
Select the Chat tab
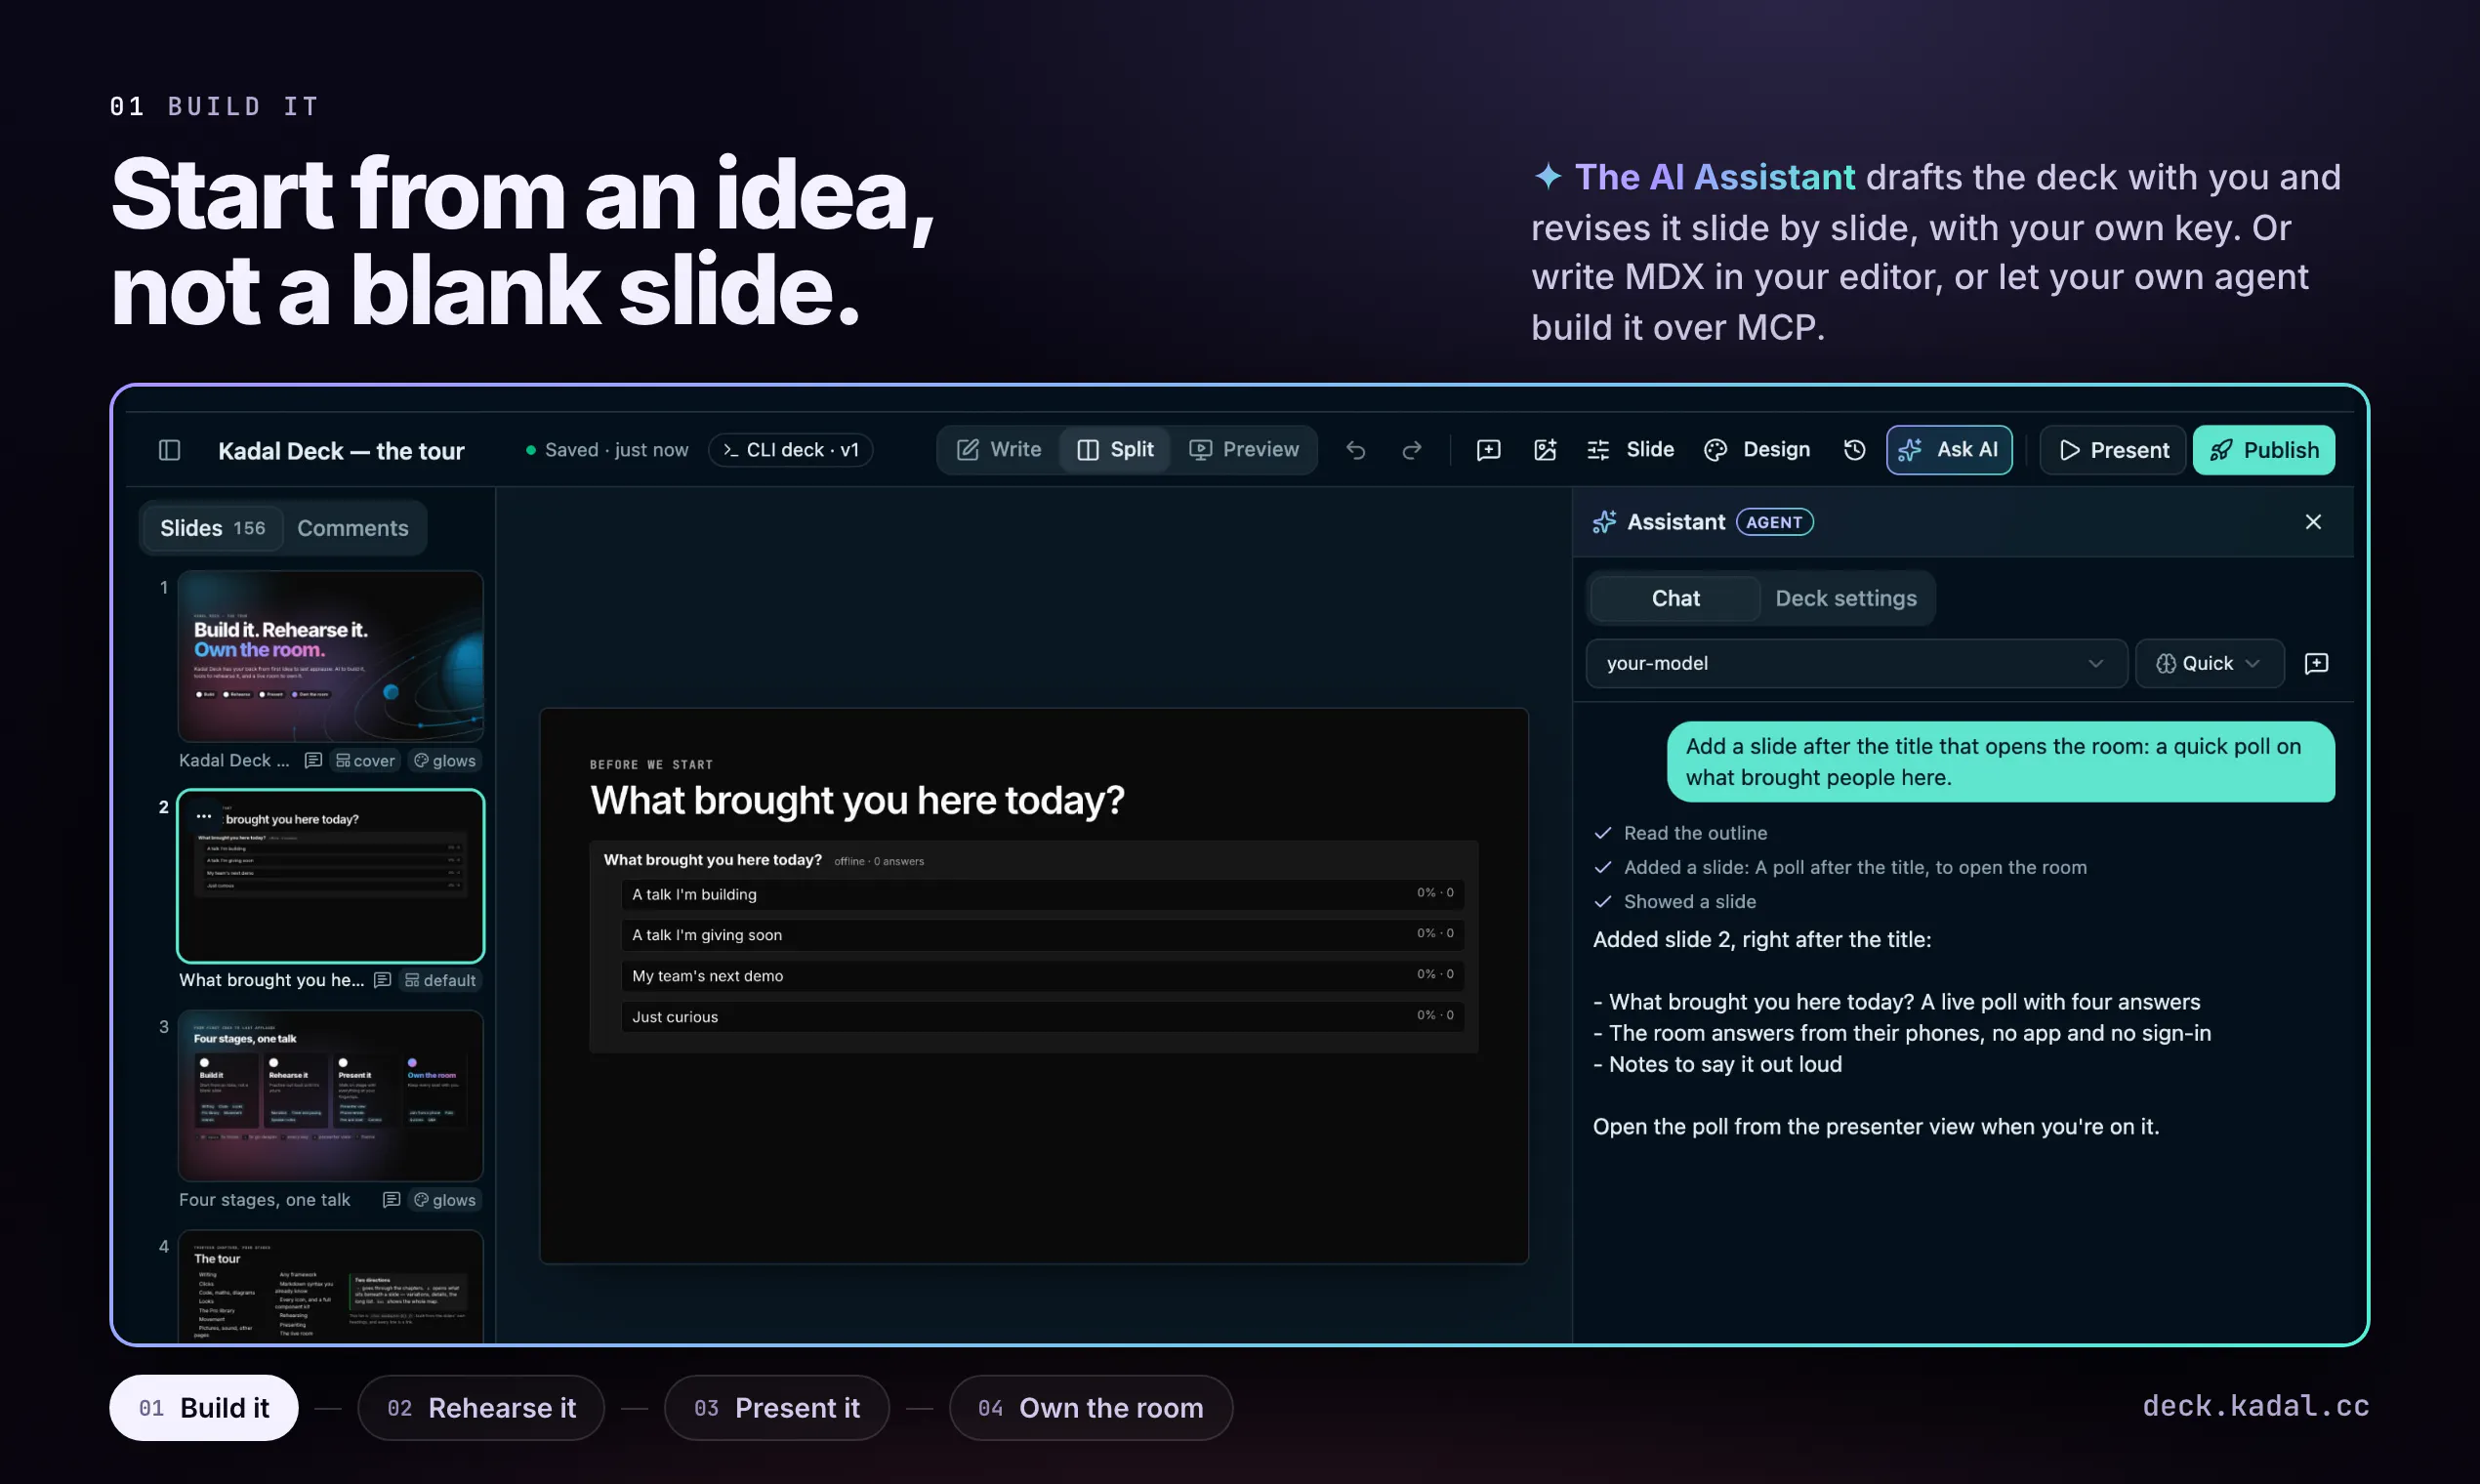pos(1675,599)
